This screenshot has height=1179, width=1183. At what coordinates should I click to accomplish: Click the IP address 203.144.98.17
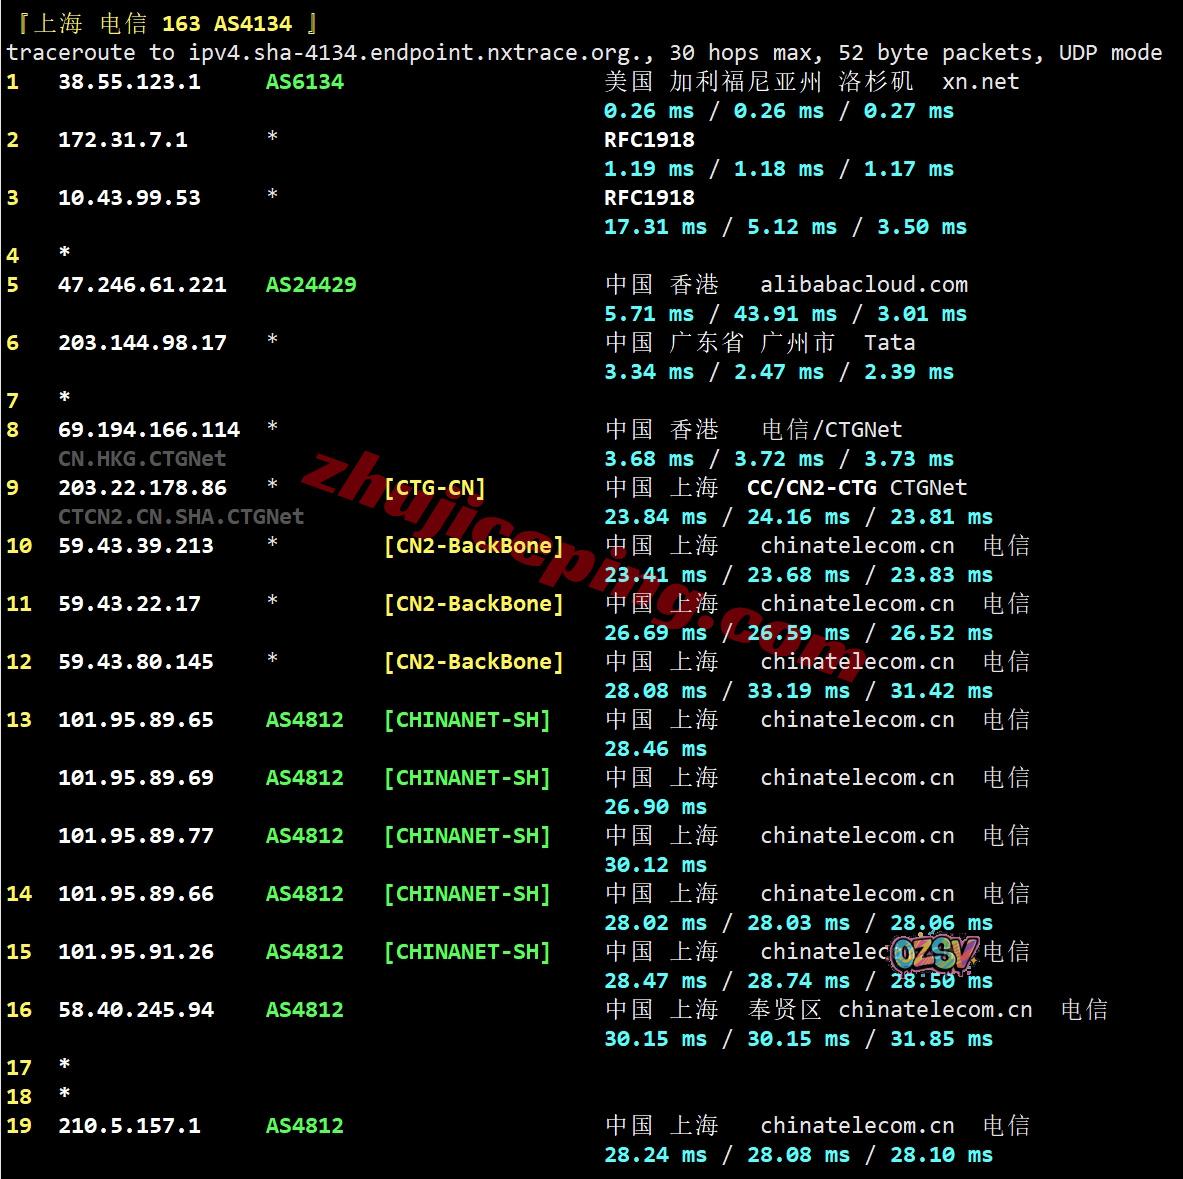[x=142, y=343]
